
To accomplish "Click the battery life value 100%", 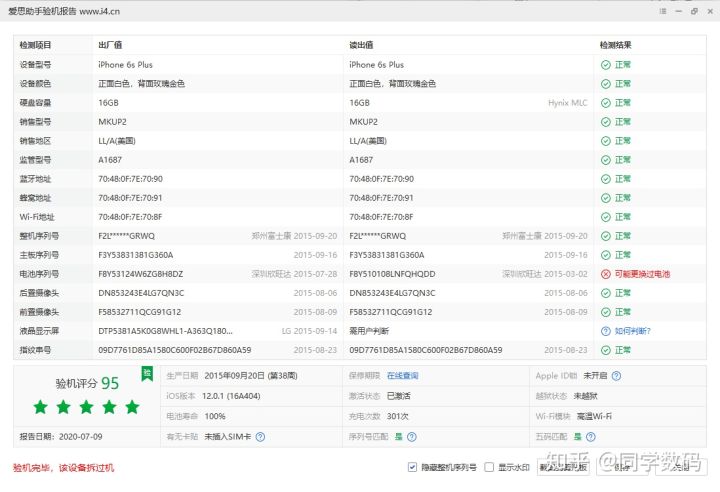I will point(215,416).
